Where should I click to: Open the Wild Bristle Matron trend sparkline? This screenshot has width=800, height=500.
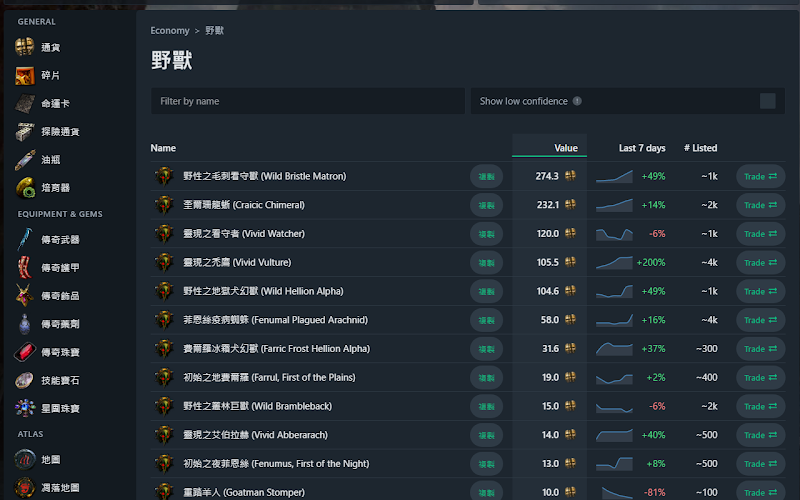pos(614,176)
